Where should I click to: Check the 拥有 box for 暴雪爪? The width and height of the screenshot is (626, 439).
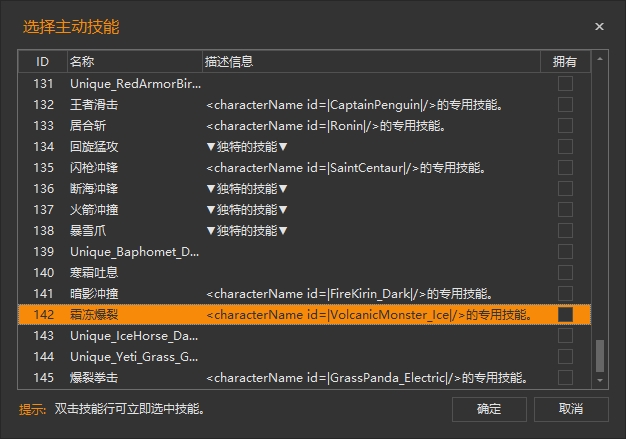tap(565, 231)
